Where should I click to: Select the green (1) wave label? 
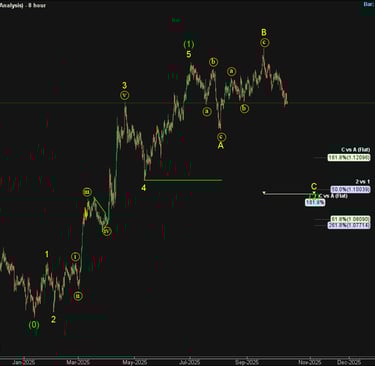point(189,44)
